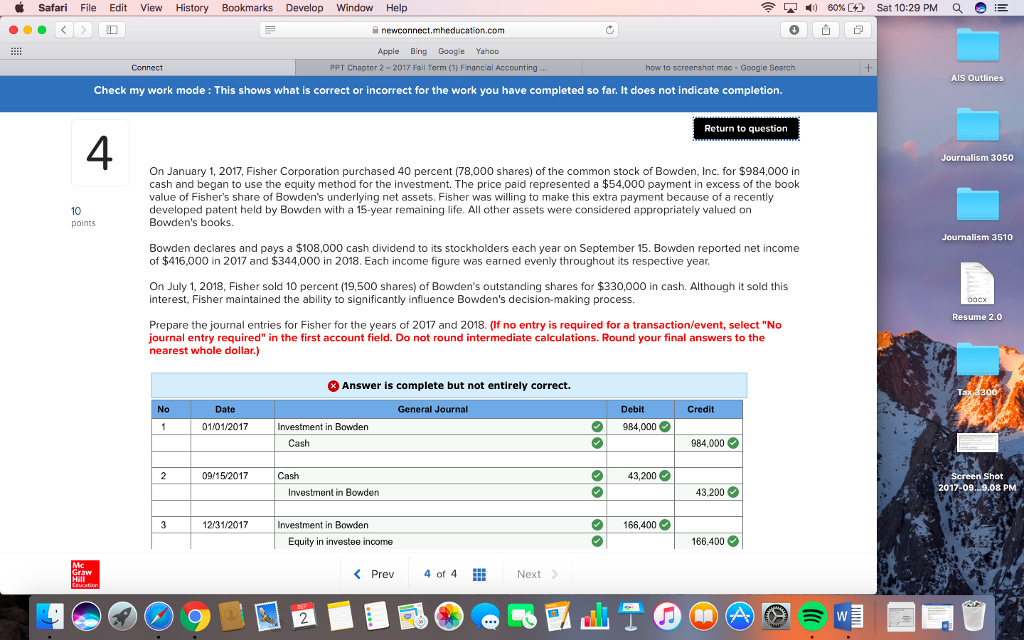1024x640 pixels.
Task: Click the Safari compass icon in Dock
Action: pyautogui.click(x=159, y=616)
